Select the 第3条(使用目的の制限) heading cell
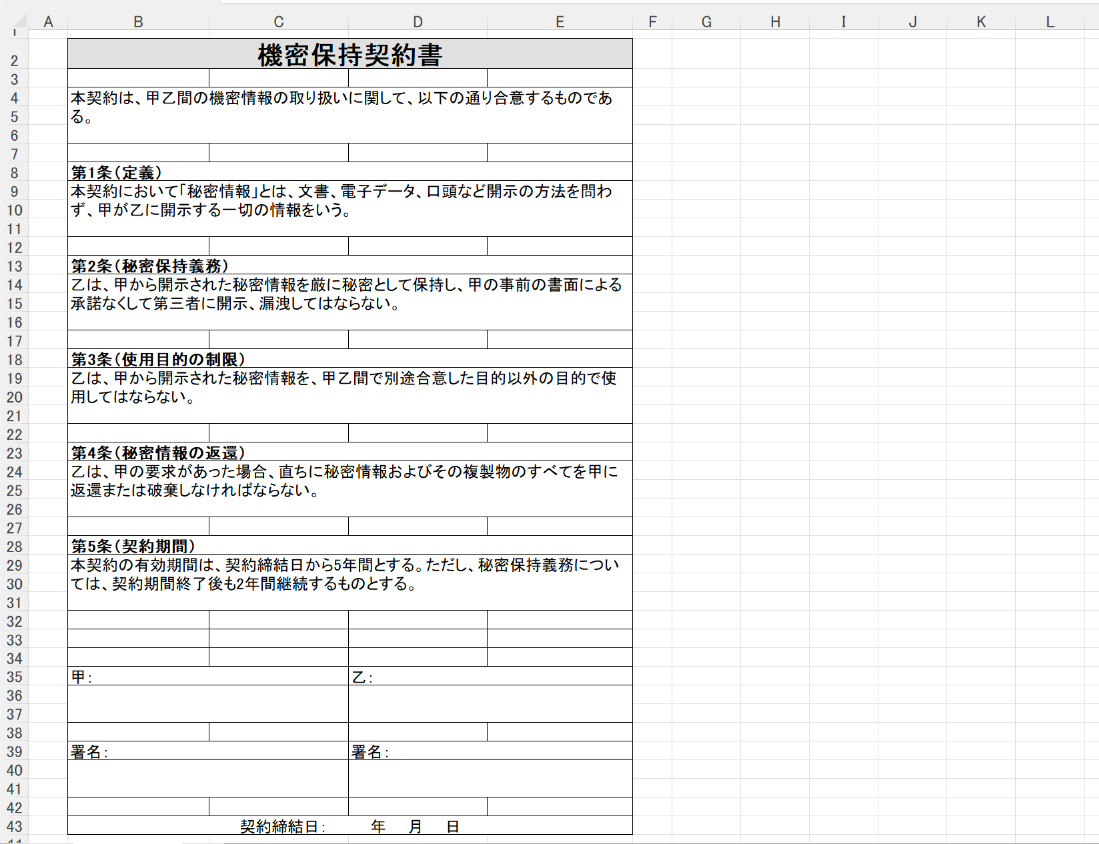 (350, 359)
